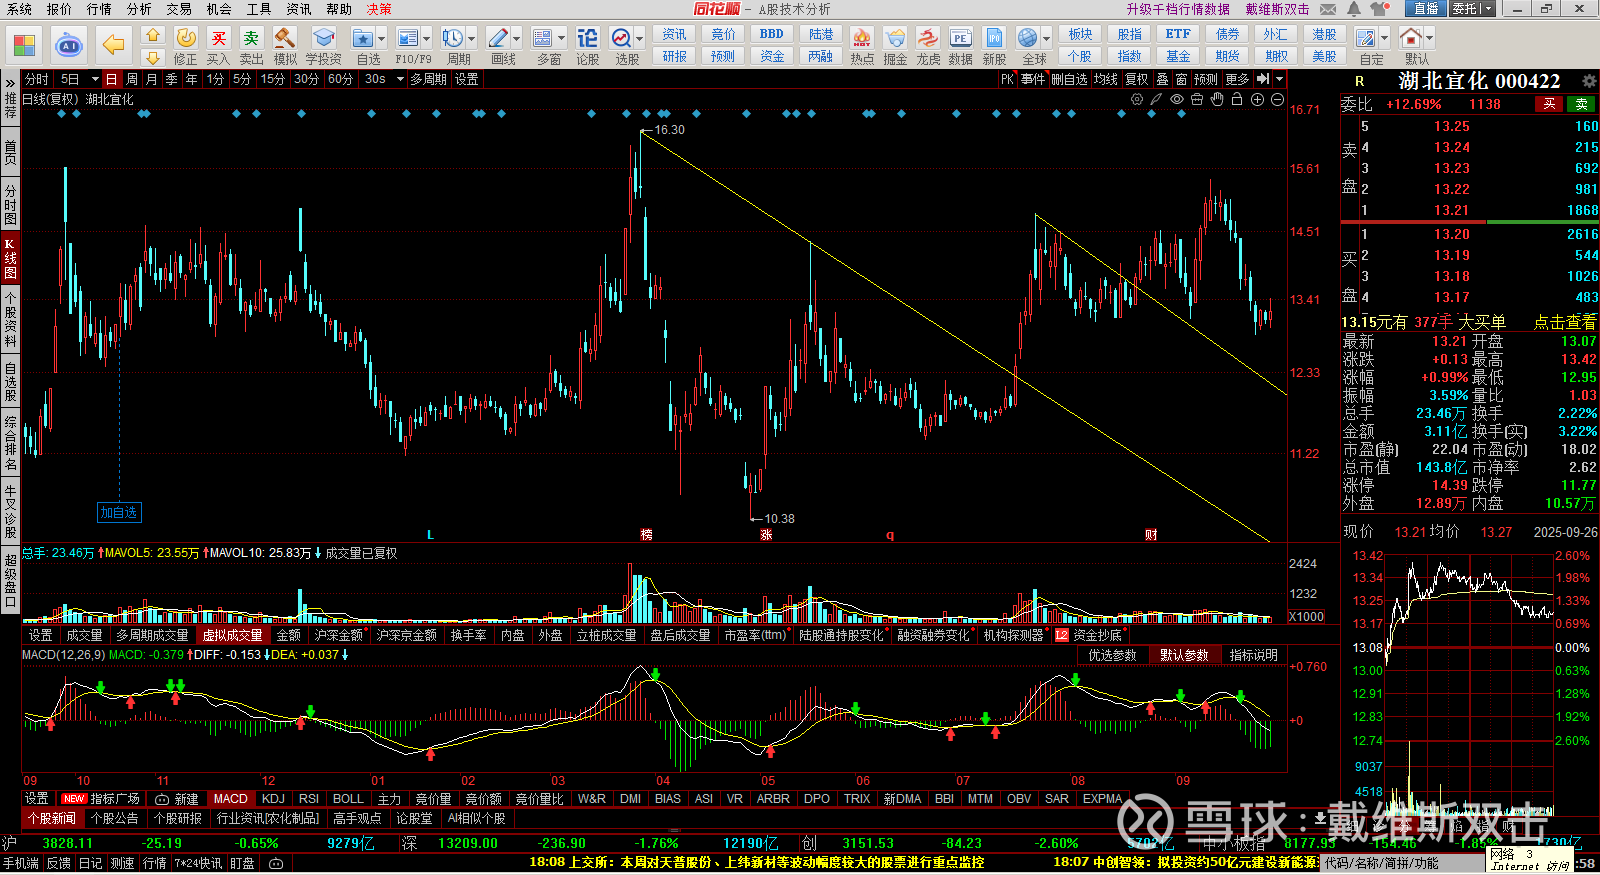Click the yellow up arrow icon
Image resolution: width=1600 pixels, height=875 pixels.
coord(153,35)
